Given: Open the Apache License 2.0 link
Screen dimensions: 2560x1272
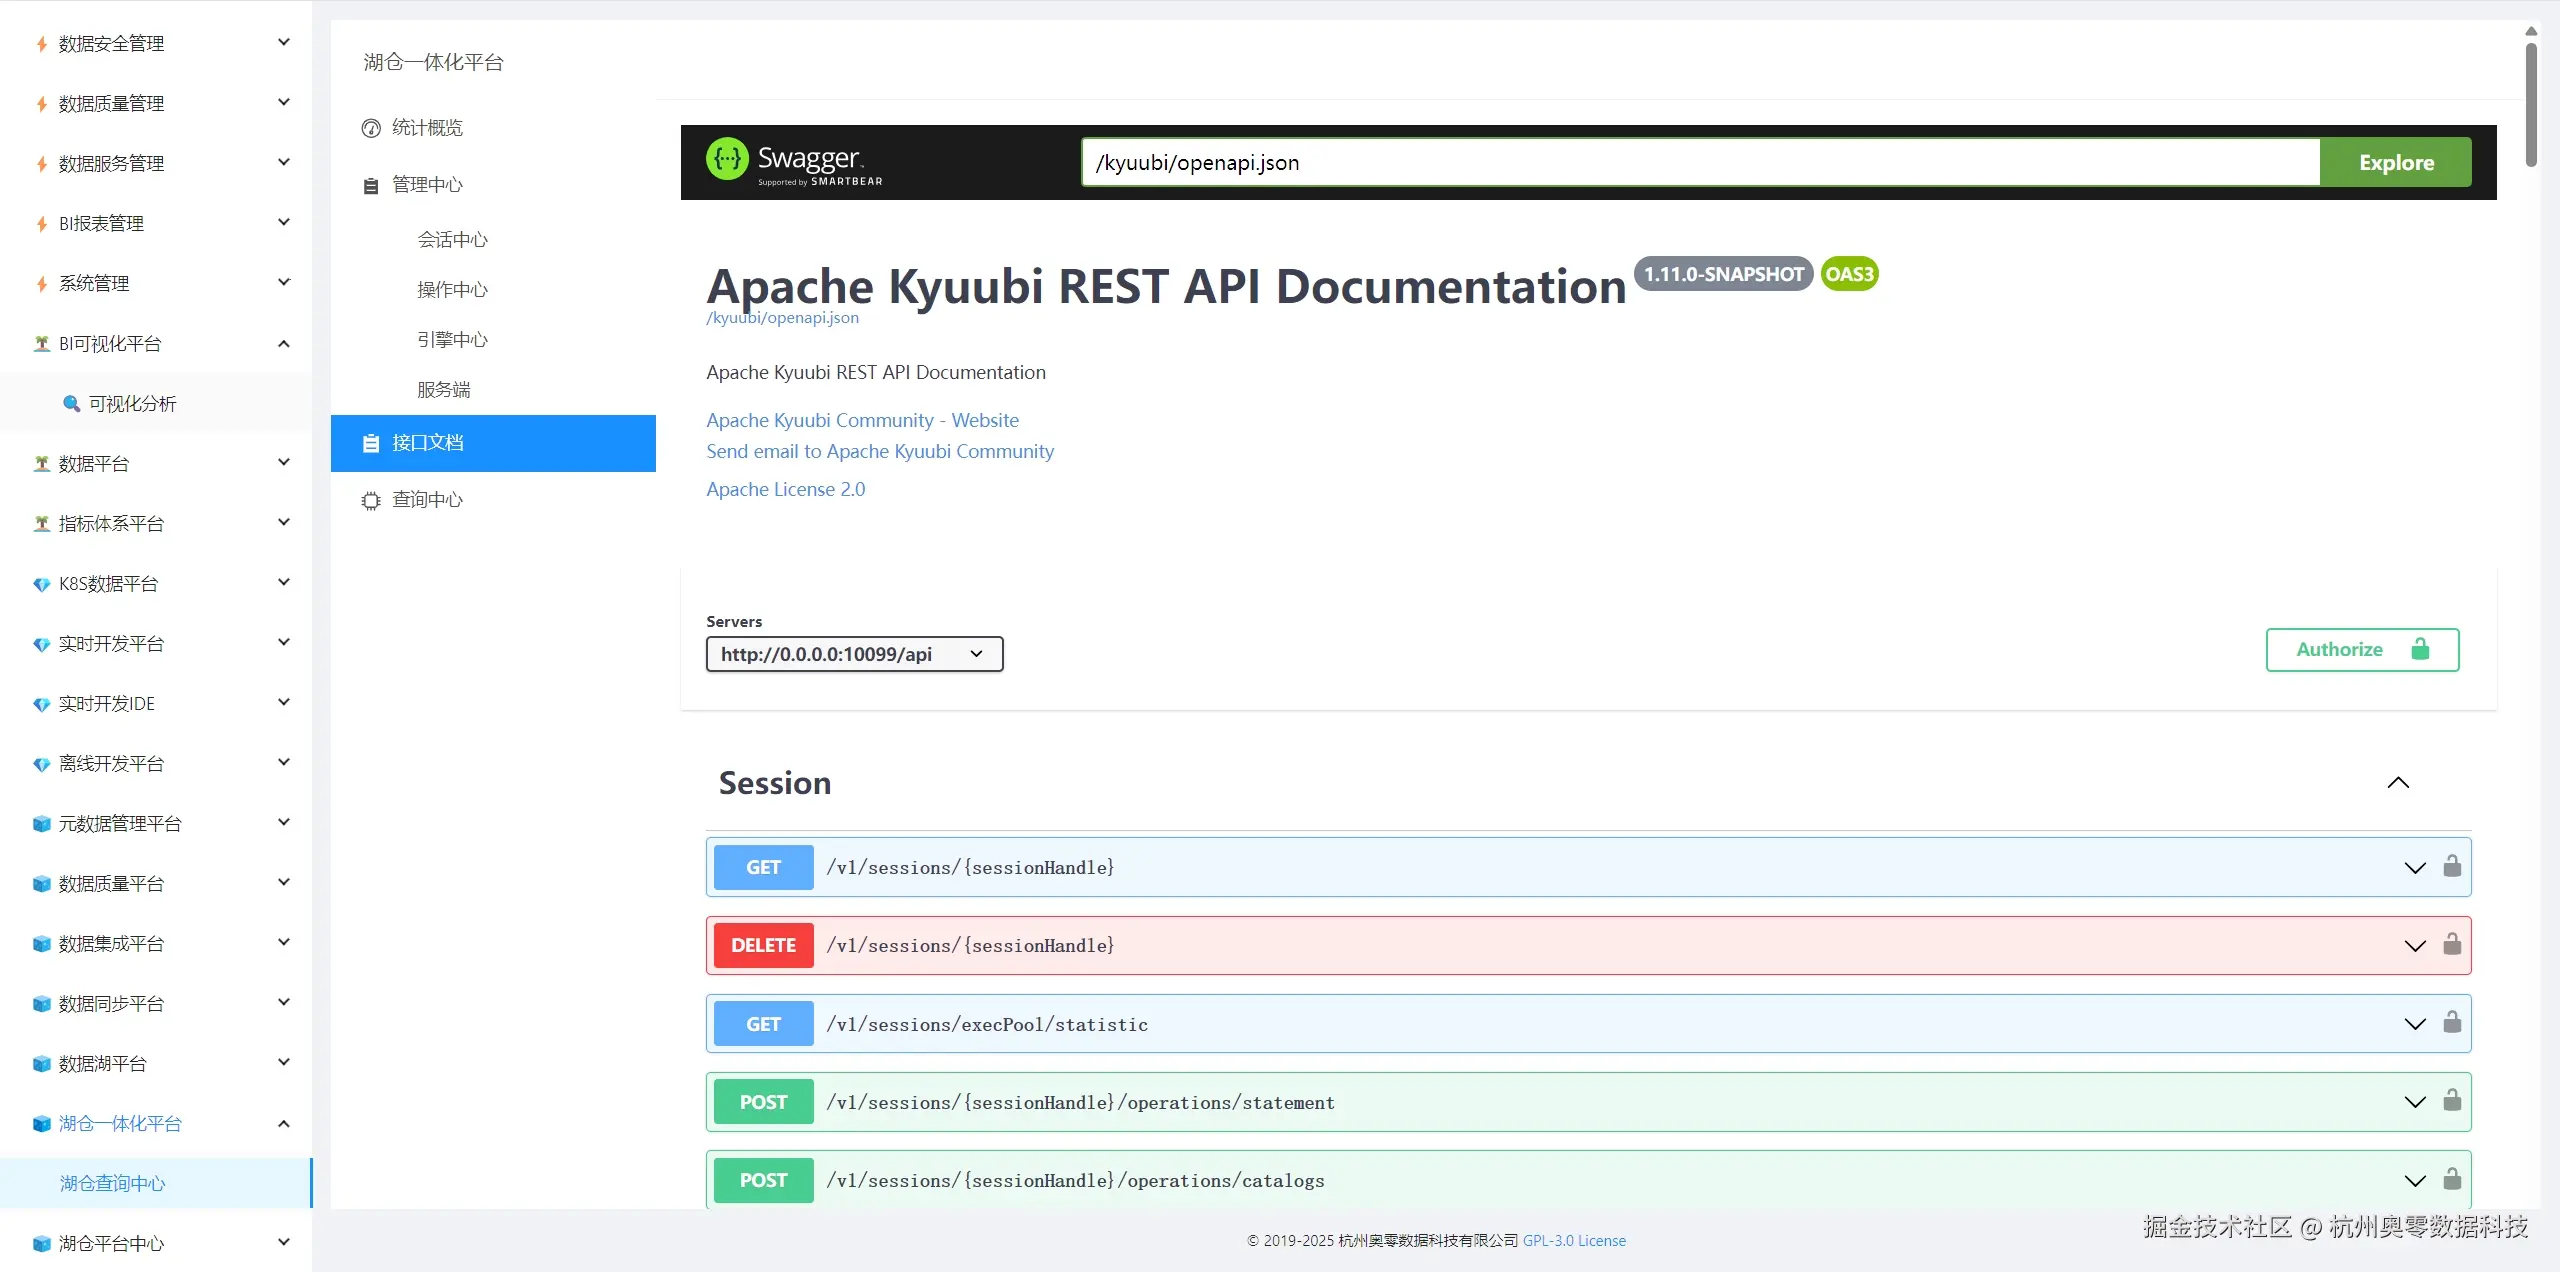Looking at the screenshot, I should point(785,489).
